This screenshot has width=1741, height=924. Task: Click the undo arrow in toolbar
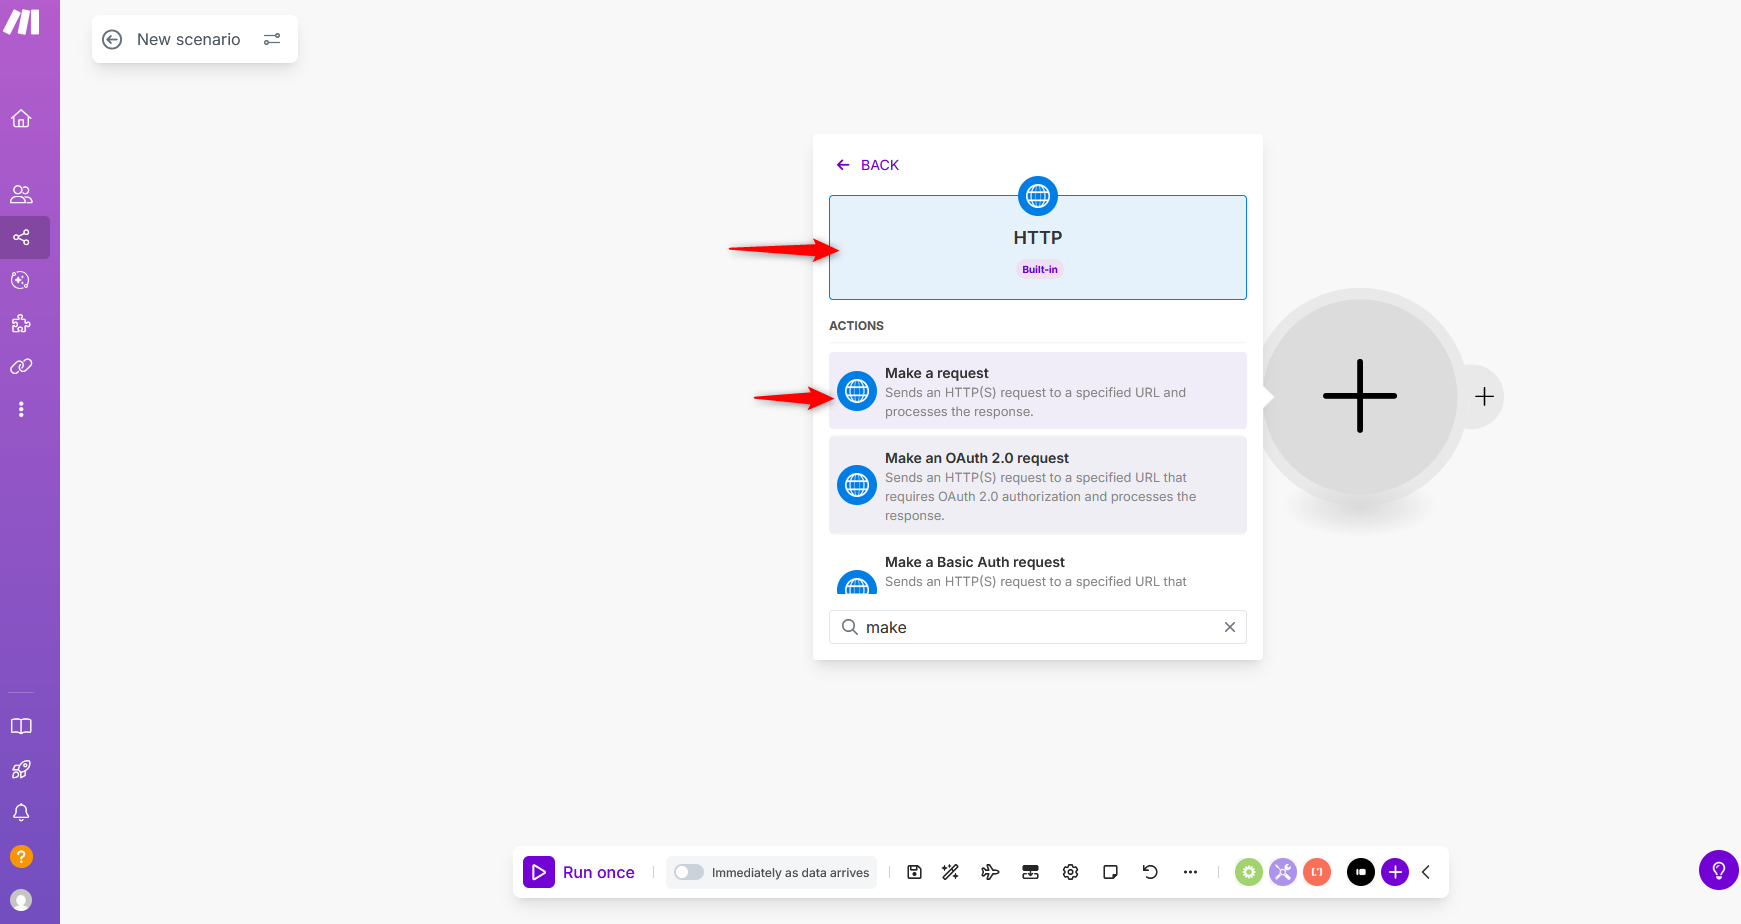coord(1150,872)
